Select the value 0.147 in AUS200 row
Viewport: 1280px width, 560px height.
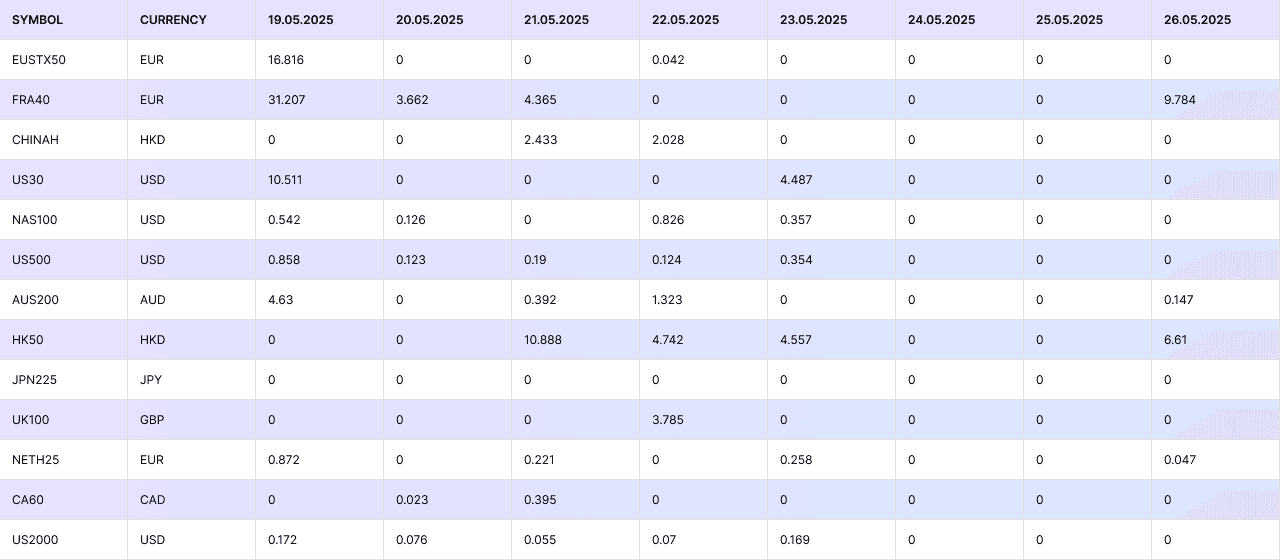click(x=1179, y=300)
